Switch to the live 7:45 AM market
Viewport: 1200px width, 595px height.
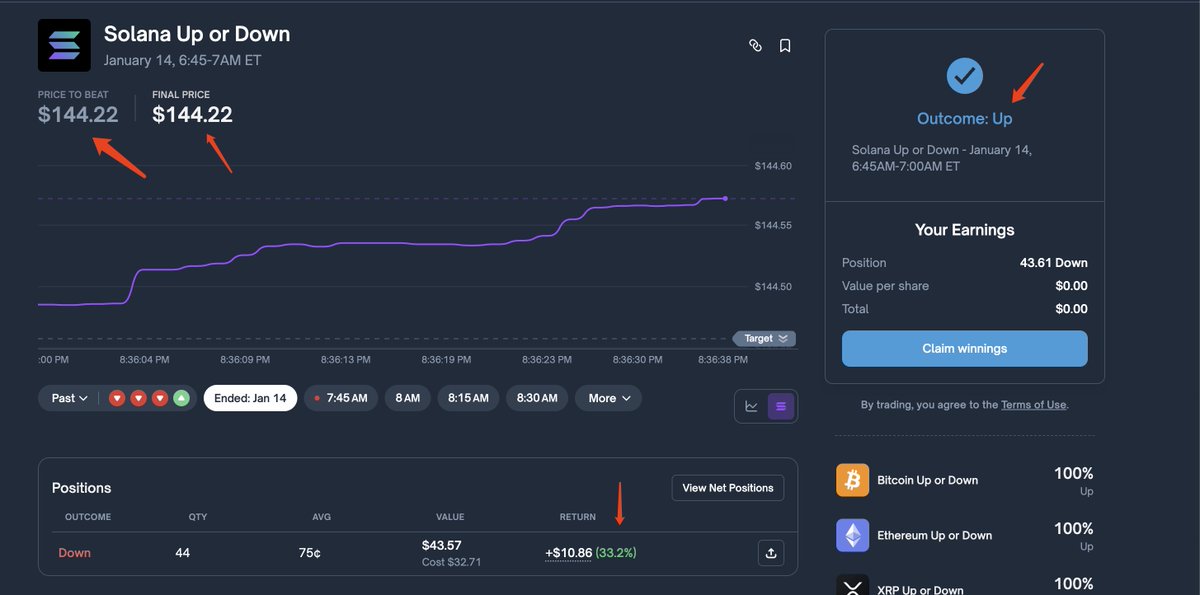pyautogui.click(x=340, y=398)
